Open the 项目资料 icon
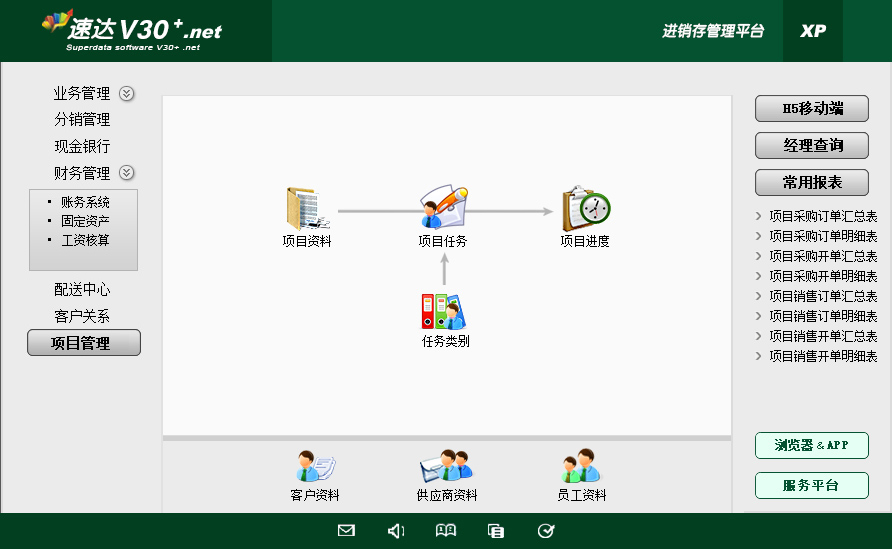The height and width of the screenshot is (549, 892). coord(305,209)
